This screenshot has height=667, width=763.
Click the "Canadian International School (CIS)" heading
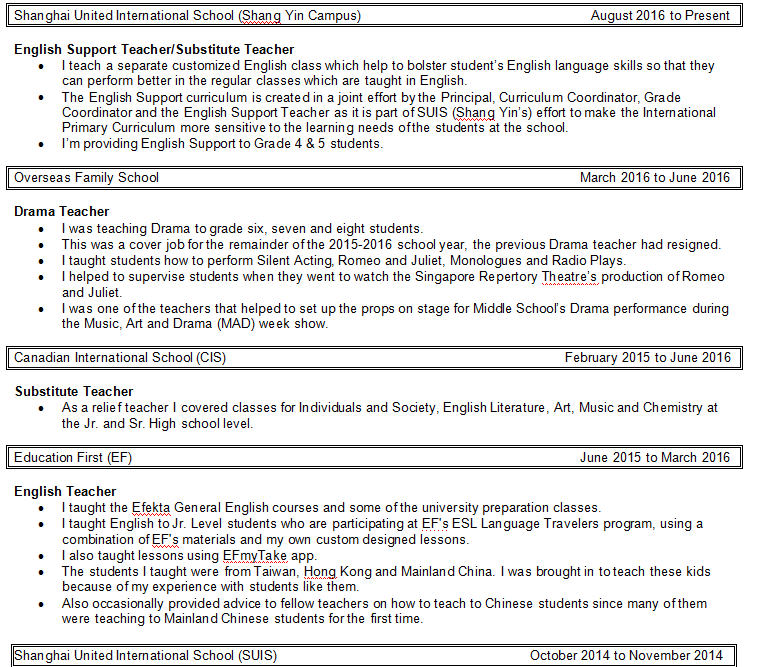coord(120,358)
